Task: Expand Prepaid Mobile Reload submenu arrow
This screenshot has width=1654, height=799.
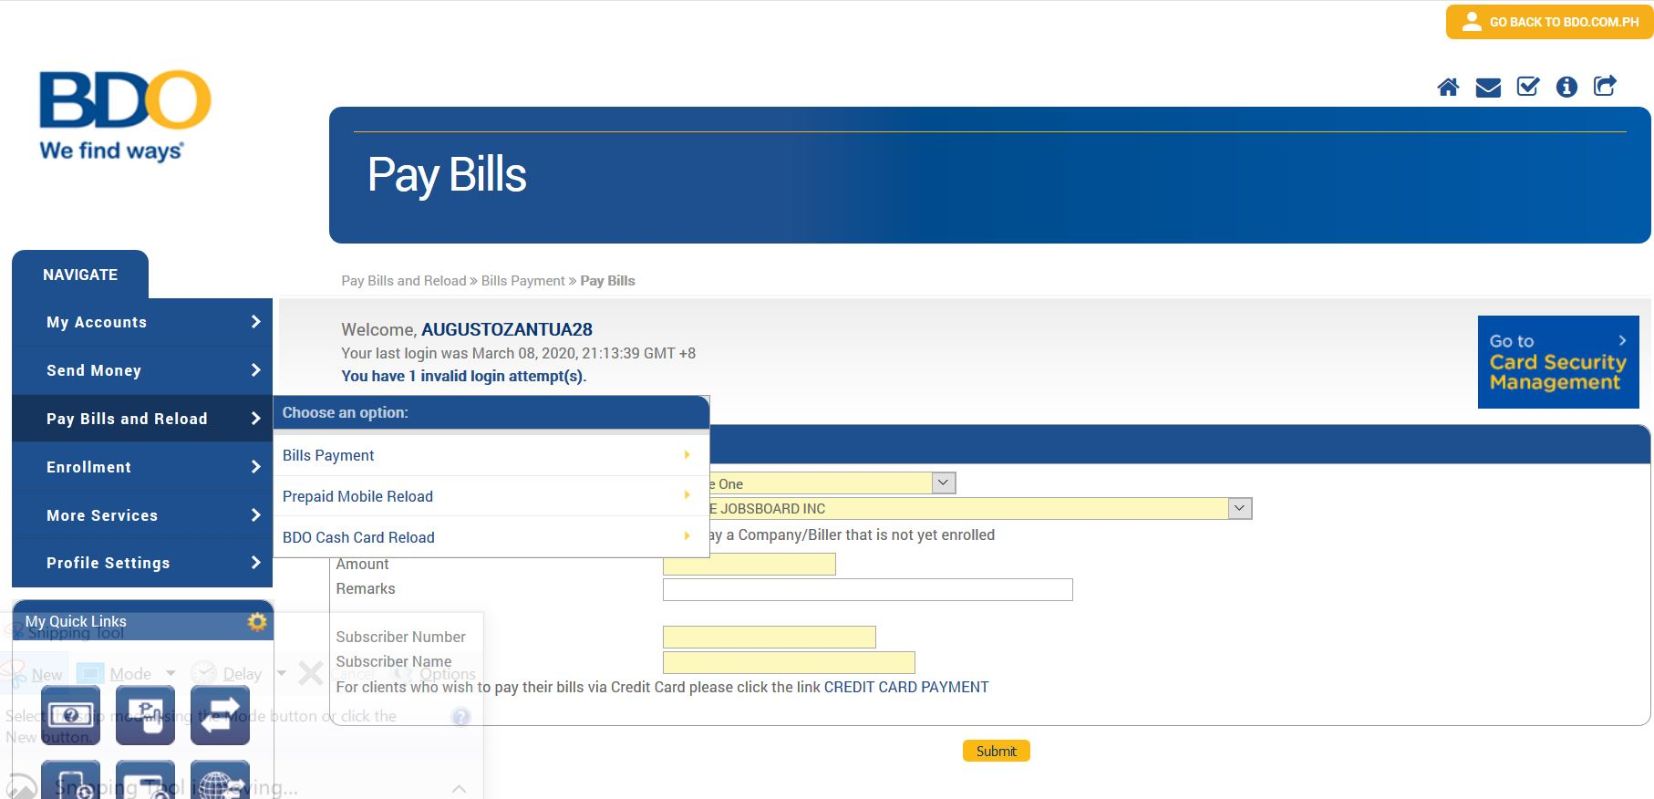Action: [x=687, y=496]
